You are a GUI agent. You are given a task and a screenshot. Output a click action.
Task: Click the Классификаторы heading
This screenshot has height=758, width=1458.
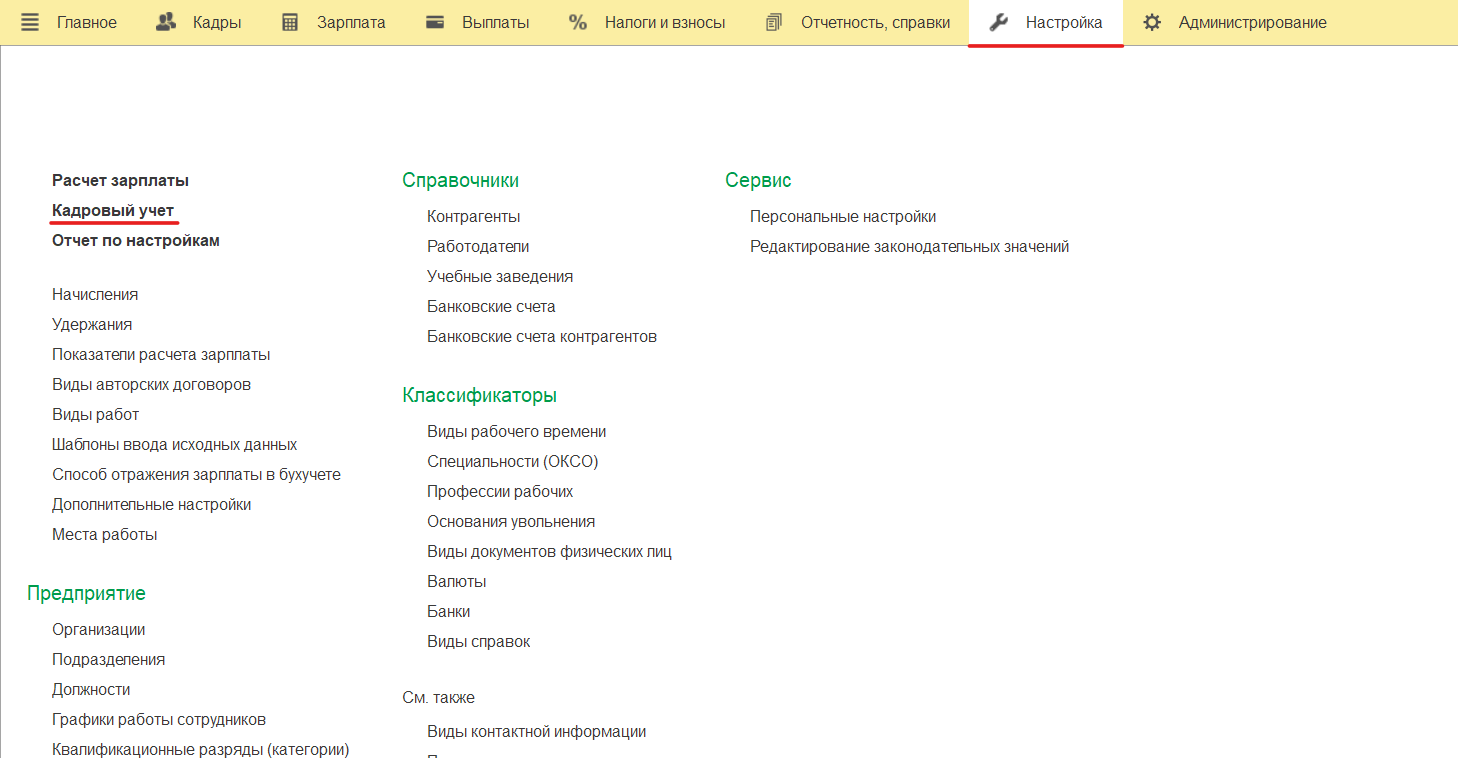[x=480, y=396]
